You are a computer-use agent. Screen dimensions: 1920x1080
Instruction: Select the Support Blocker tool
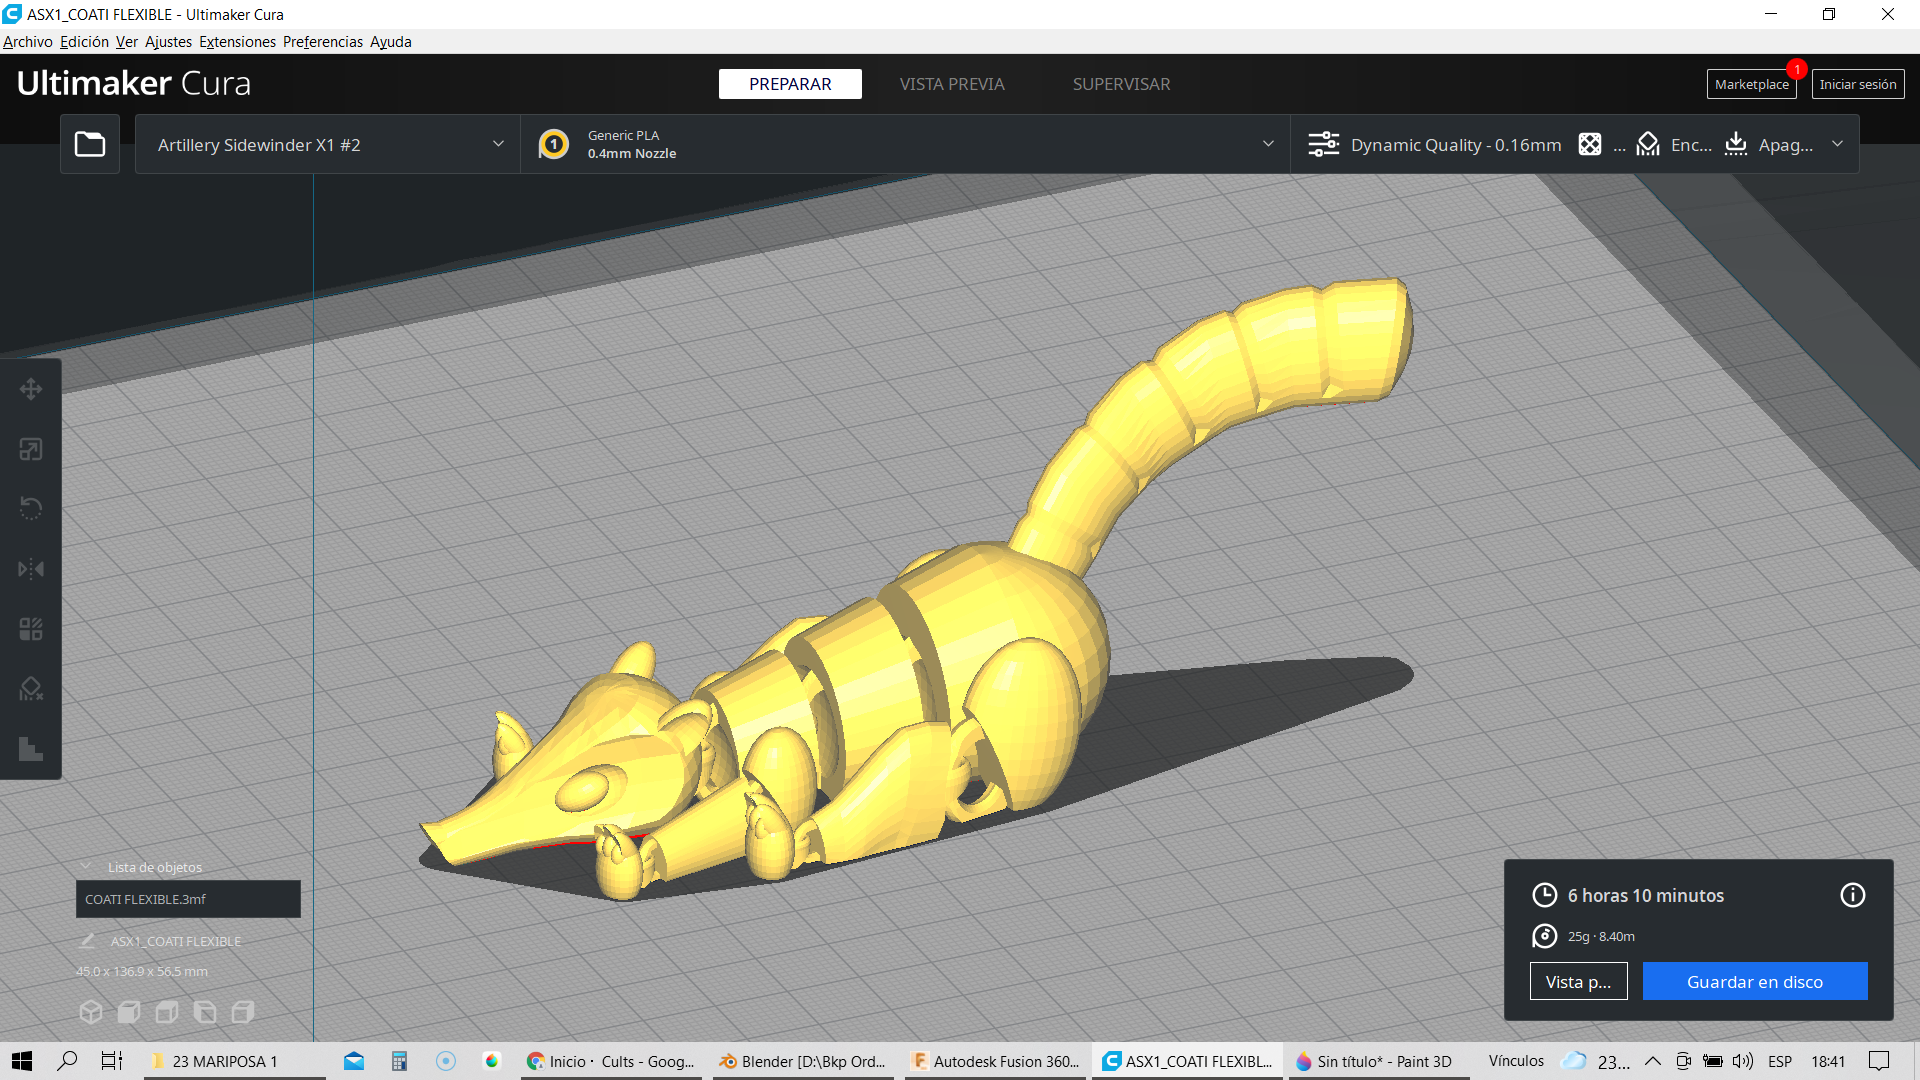point(31,689)
